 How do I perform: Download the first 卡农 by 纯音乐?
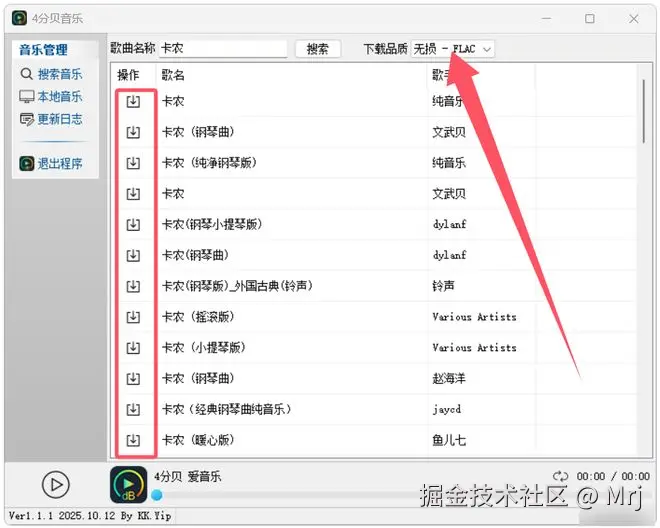(133, 101)
